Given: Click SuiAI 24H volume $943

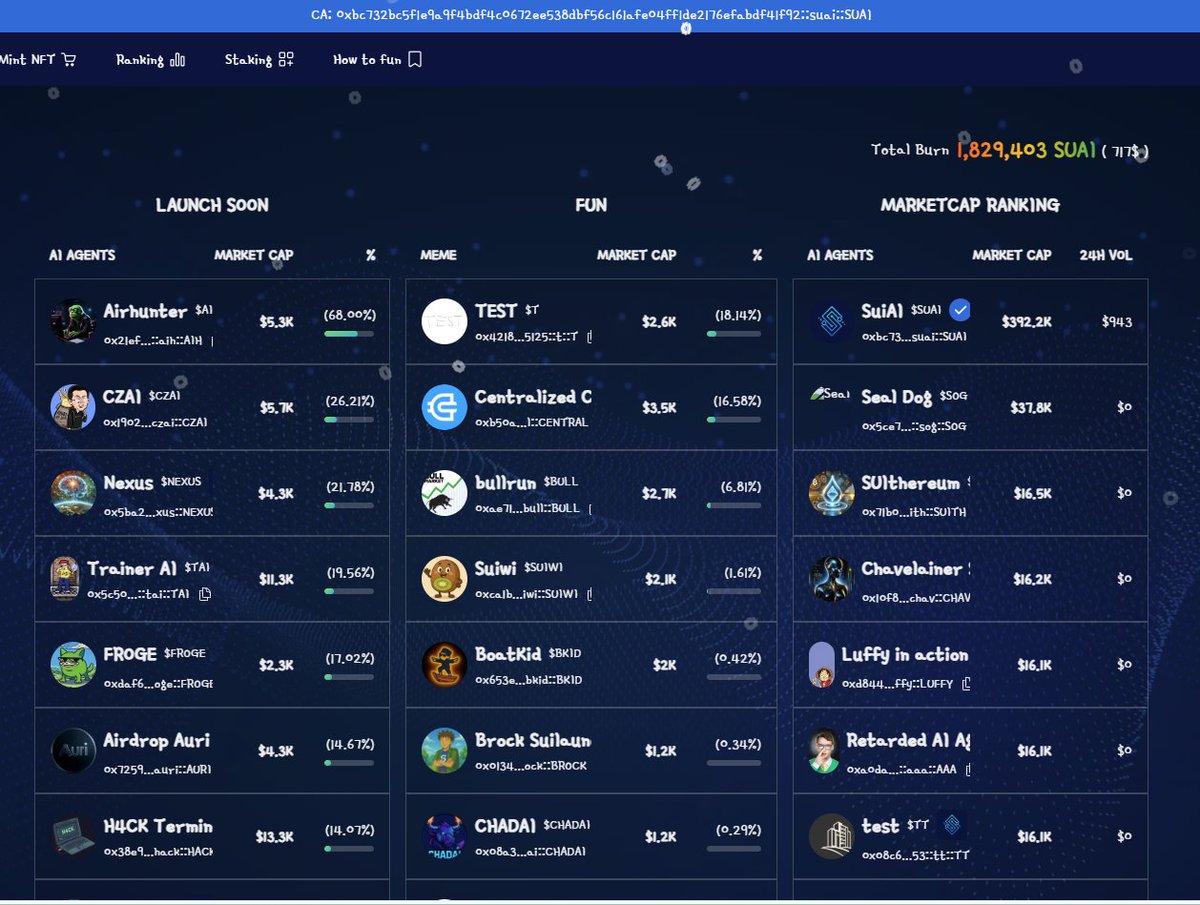Looking at the screenshot, I should tap(1117, 322).
